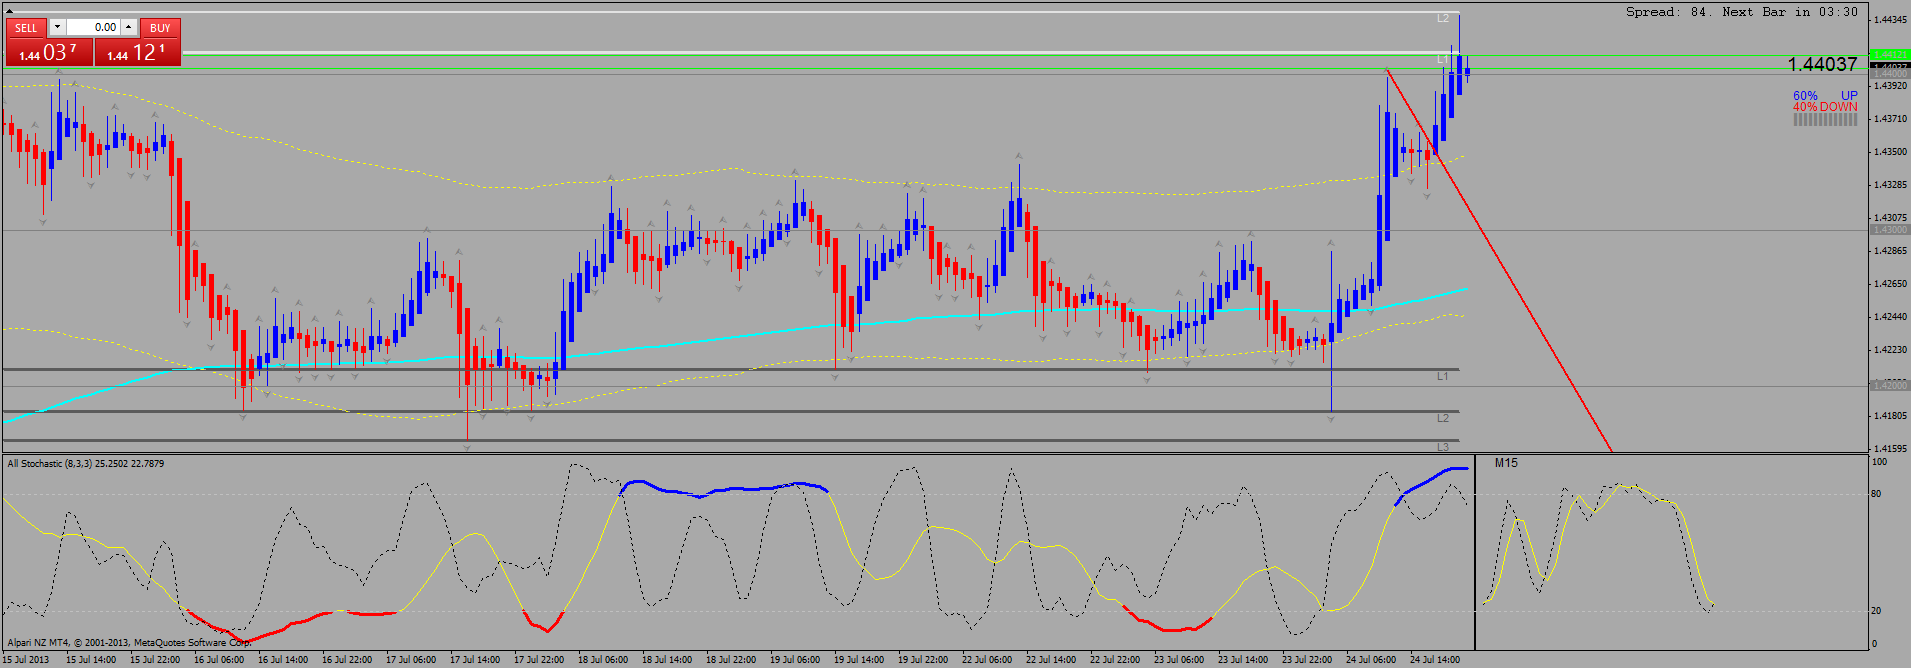This screenshot has height=668, width=1911.
Task: Click the trade volume input field
Action: (93, 27)
